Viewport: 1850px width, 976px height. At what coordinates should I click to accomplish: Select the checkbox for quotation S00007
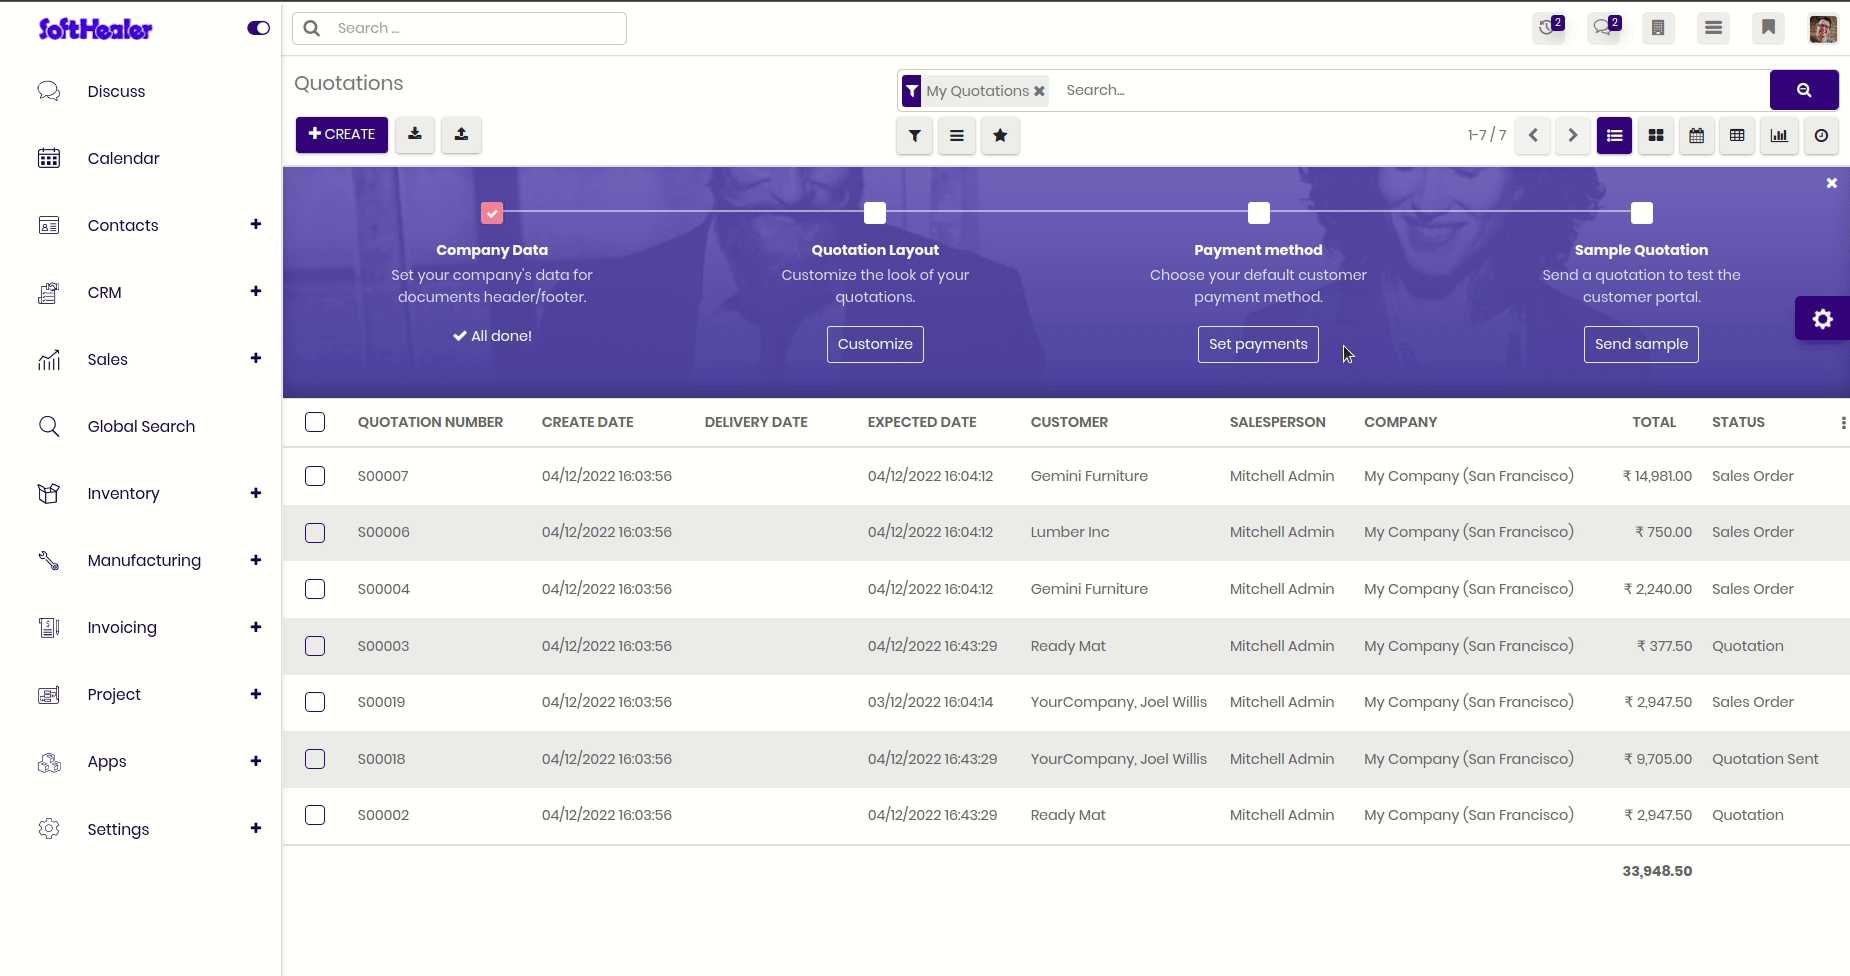[315, 476]
